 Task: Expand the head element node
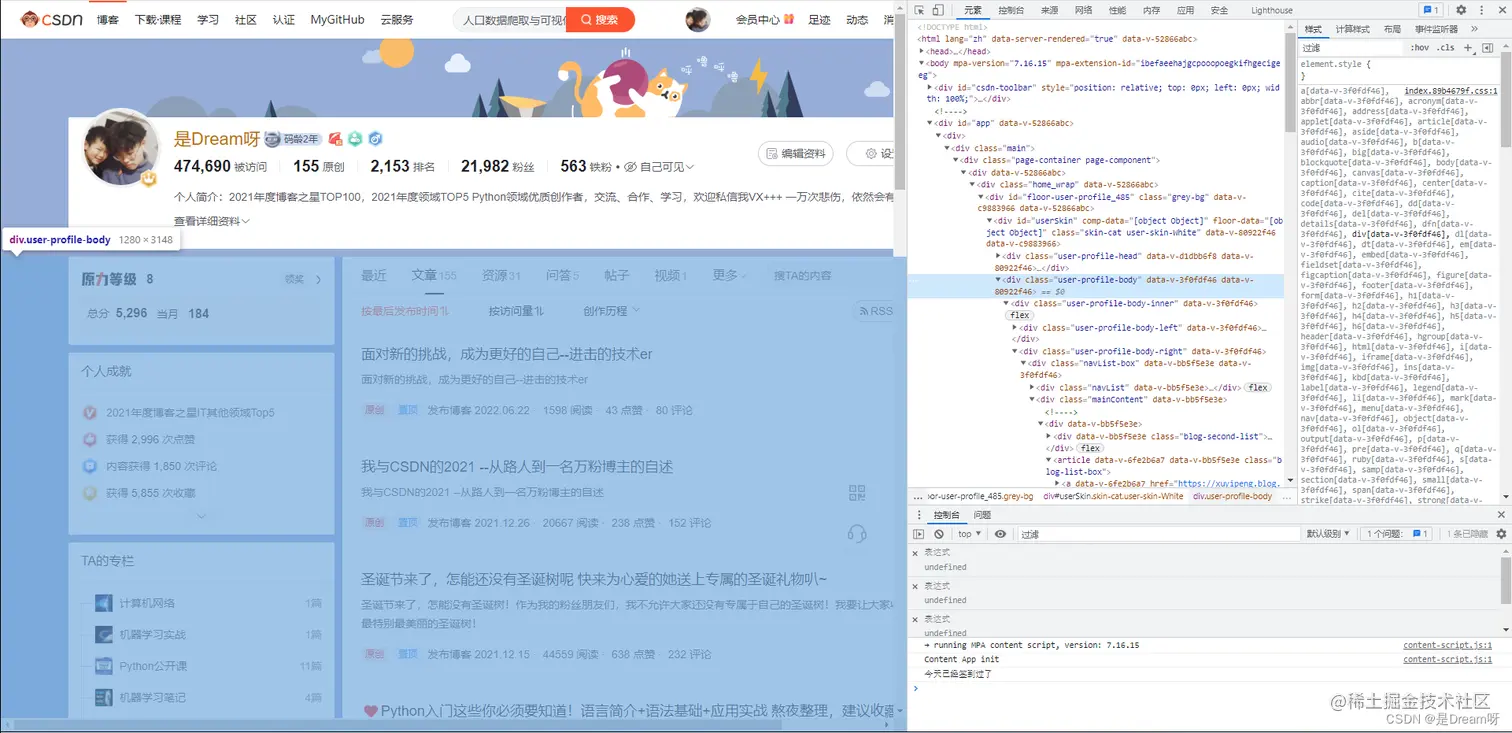pyautogui.click(x=921, y=50)
